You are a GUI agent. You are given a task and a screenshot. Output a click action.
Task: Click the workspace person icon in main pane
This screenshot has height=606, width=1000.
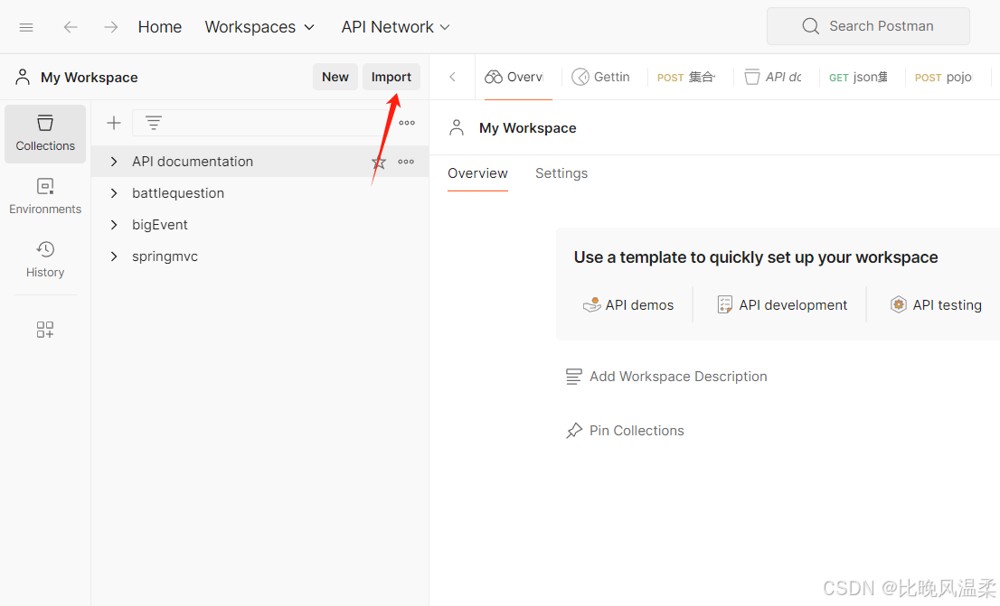(457, 128)
